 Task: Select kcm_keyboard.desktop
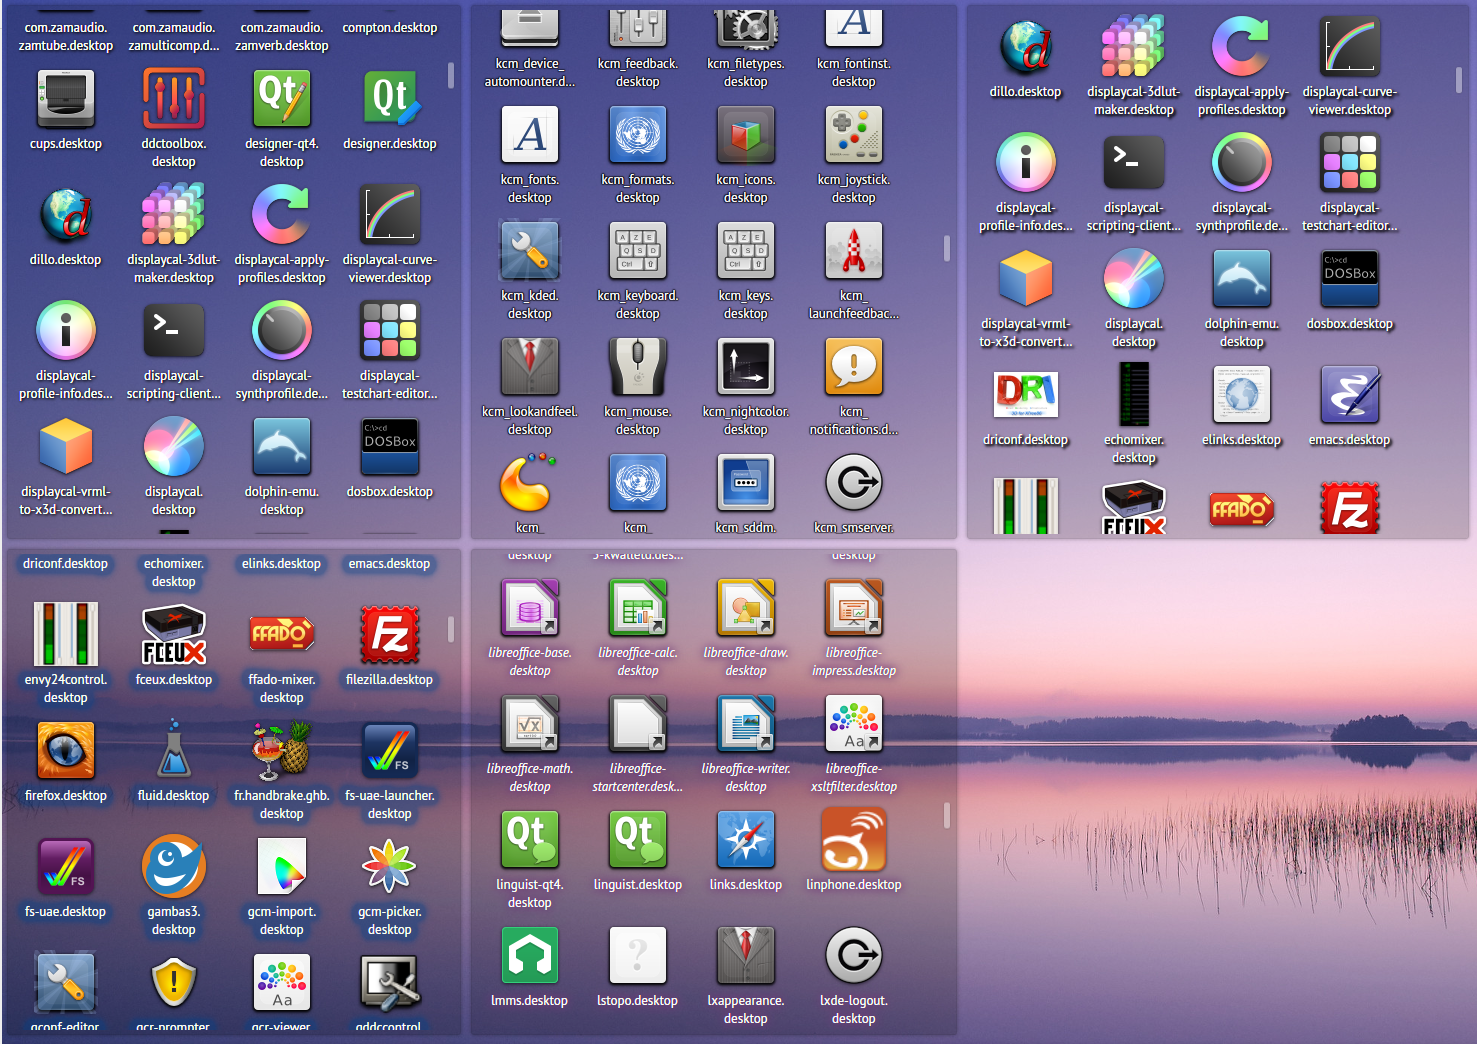(638, 251)
